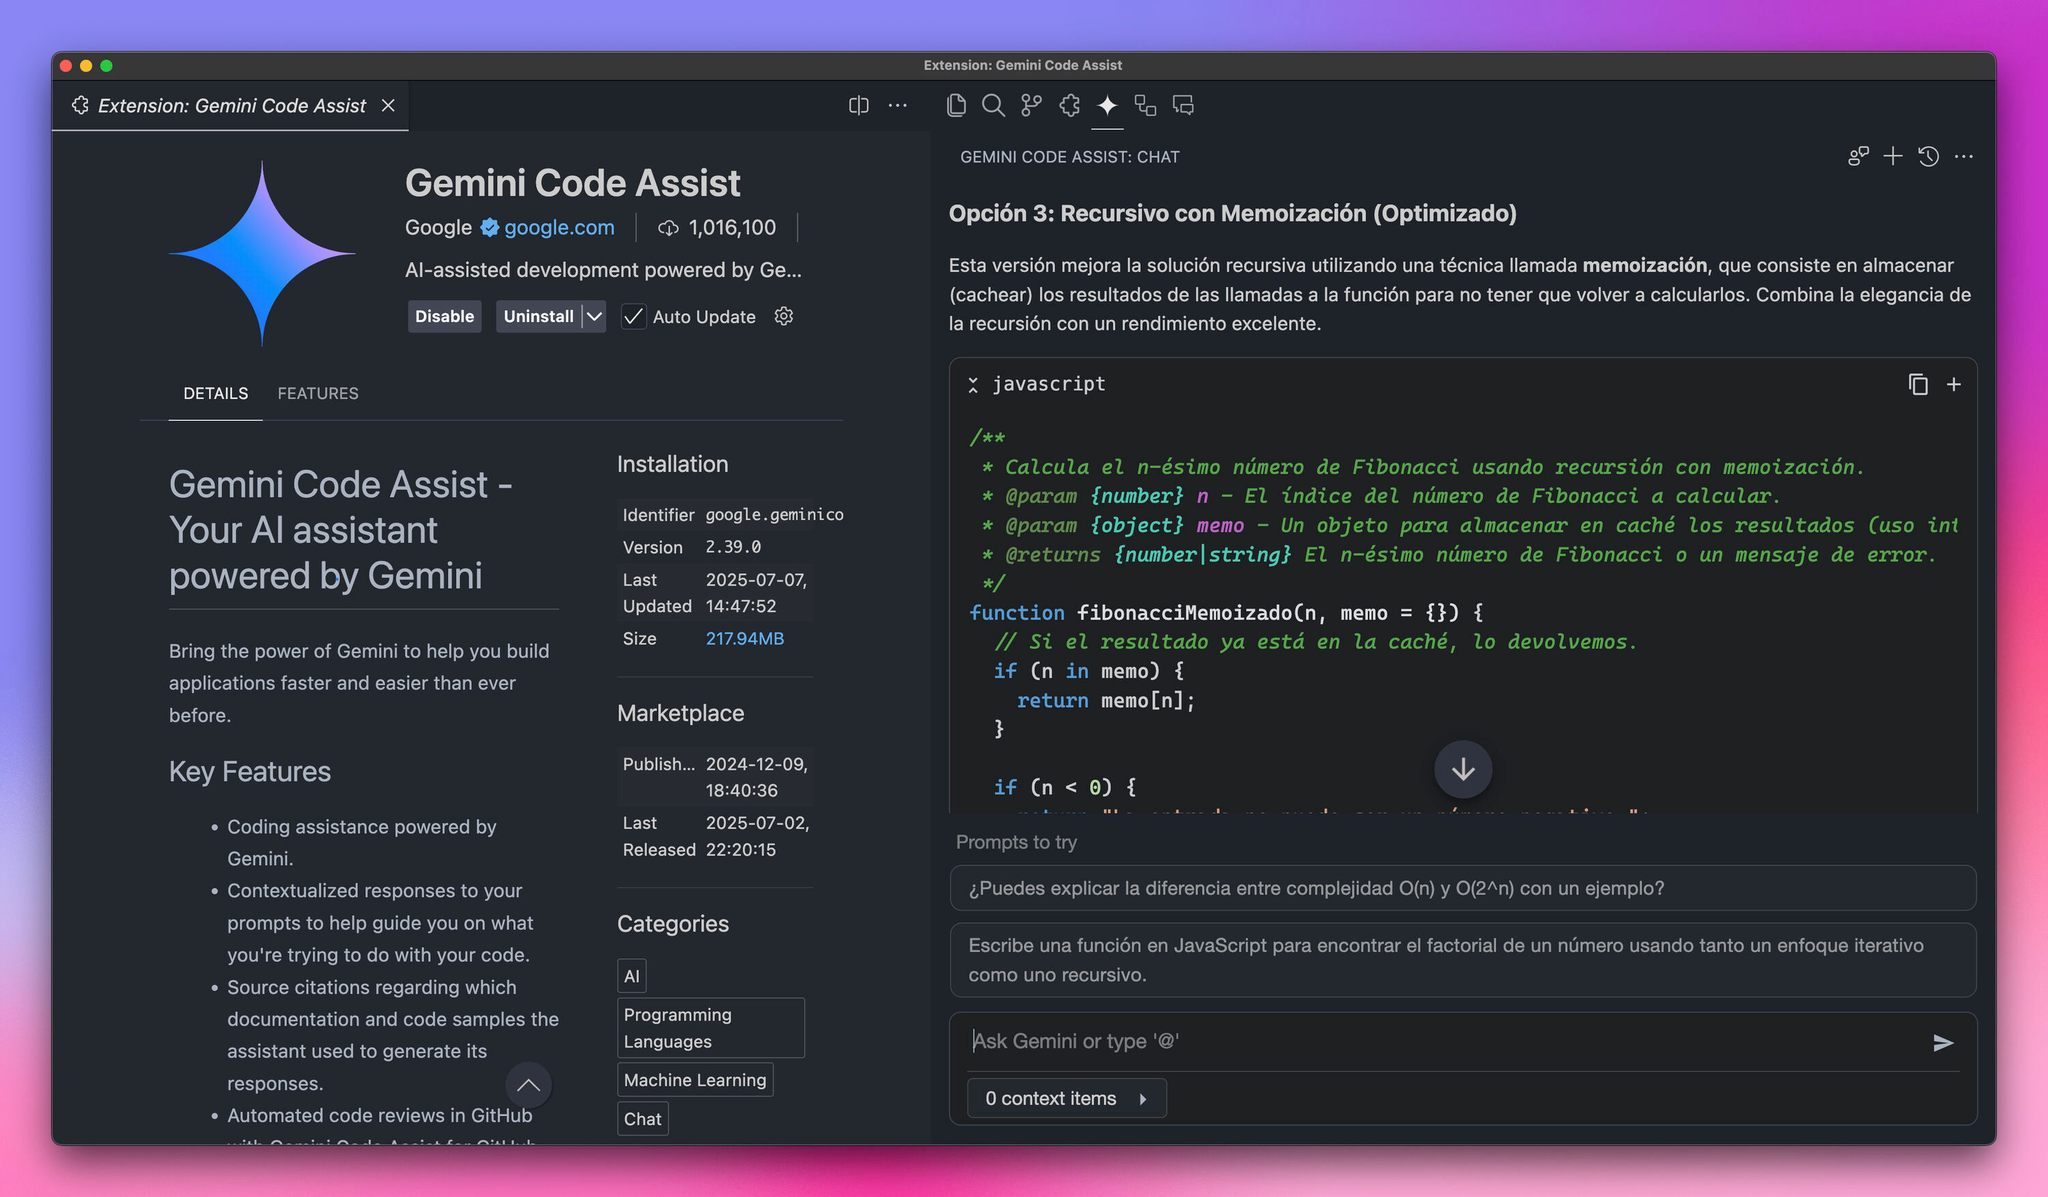This screenshot has height=1197, width=2048.
Task: Send the chat message with arrow icon
Action: (1942, 1043)
